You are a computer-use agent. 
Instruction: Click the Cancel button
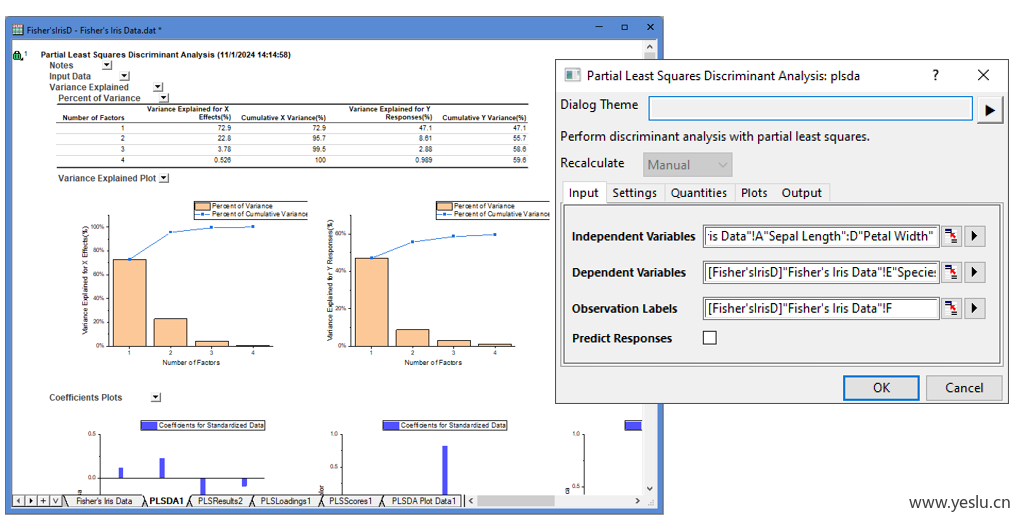964,388
